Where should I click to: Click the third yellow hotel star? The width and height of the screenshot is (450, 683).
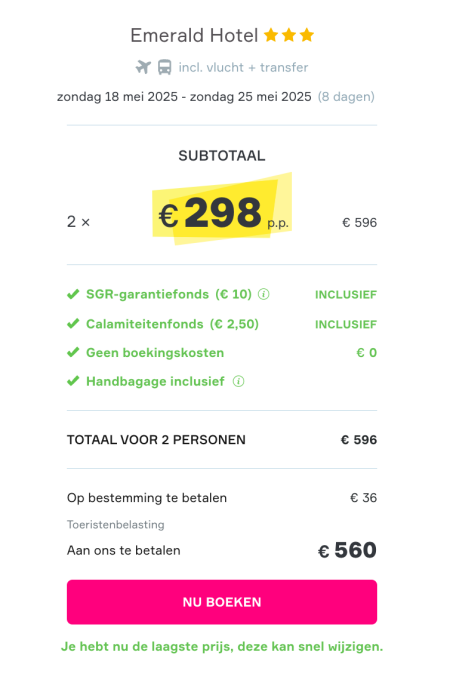pos(307,35)
